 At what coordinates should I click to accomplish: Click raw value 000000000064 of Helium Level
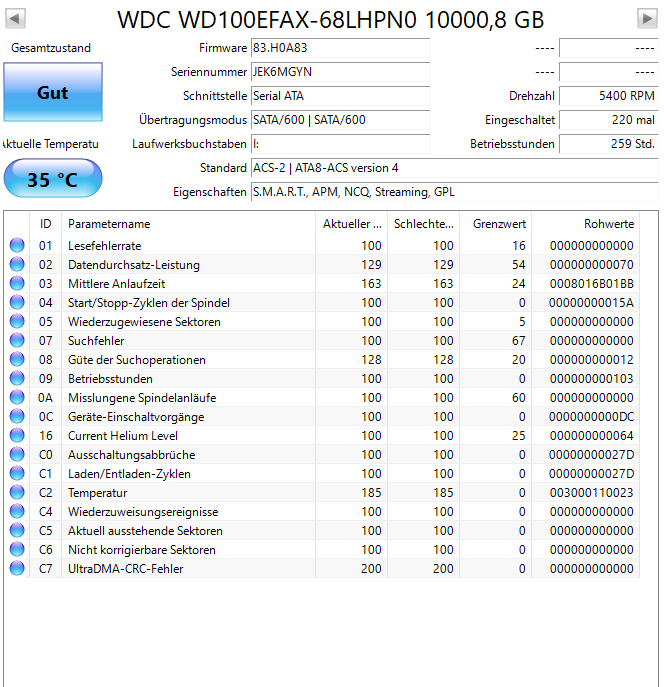point(591,436)
